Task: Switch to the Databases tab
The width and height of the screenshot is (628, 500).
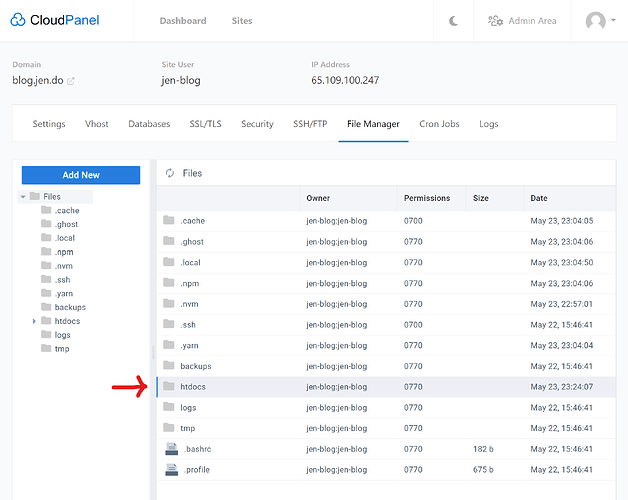Action: click(149, 124)
